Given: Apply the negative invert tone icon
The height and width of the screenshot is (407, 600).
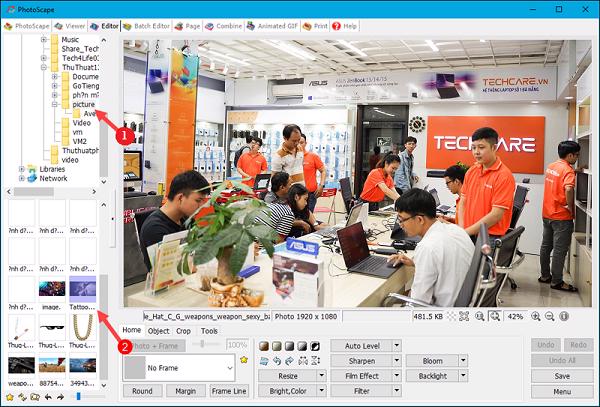Looking at the screenshot, I should [315, 346].
